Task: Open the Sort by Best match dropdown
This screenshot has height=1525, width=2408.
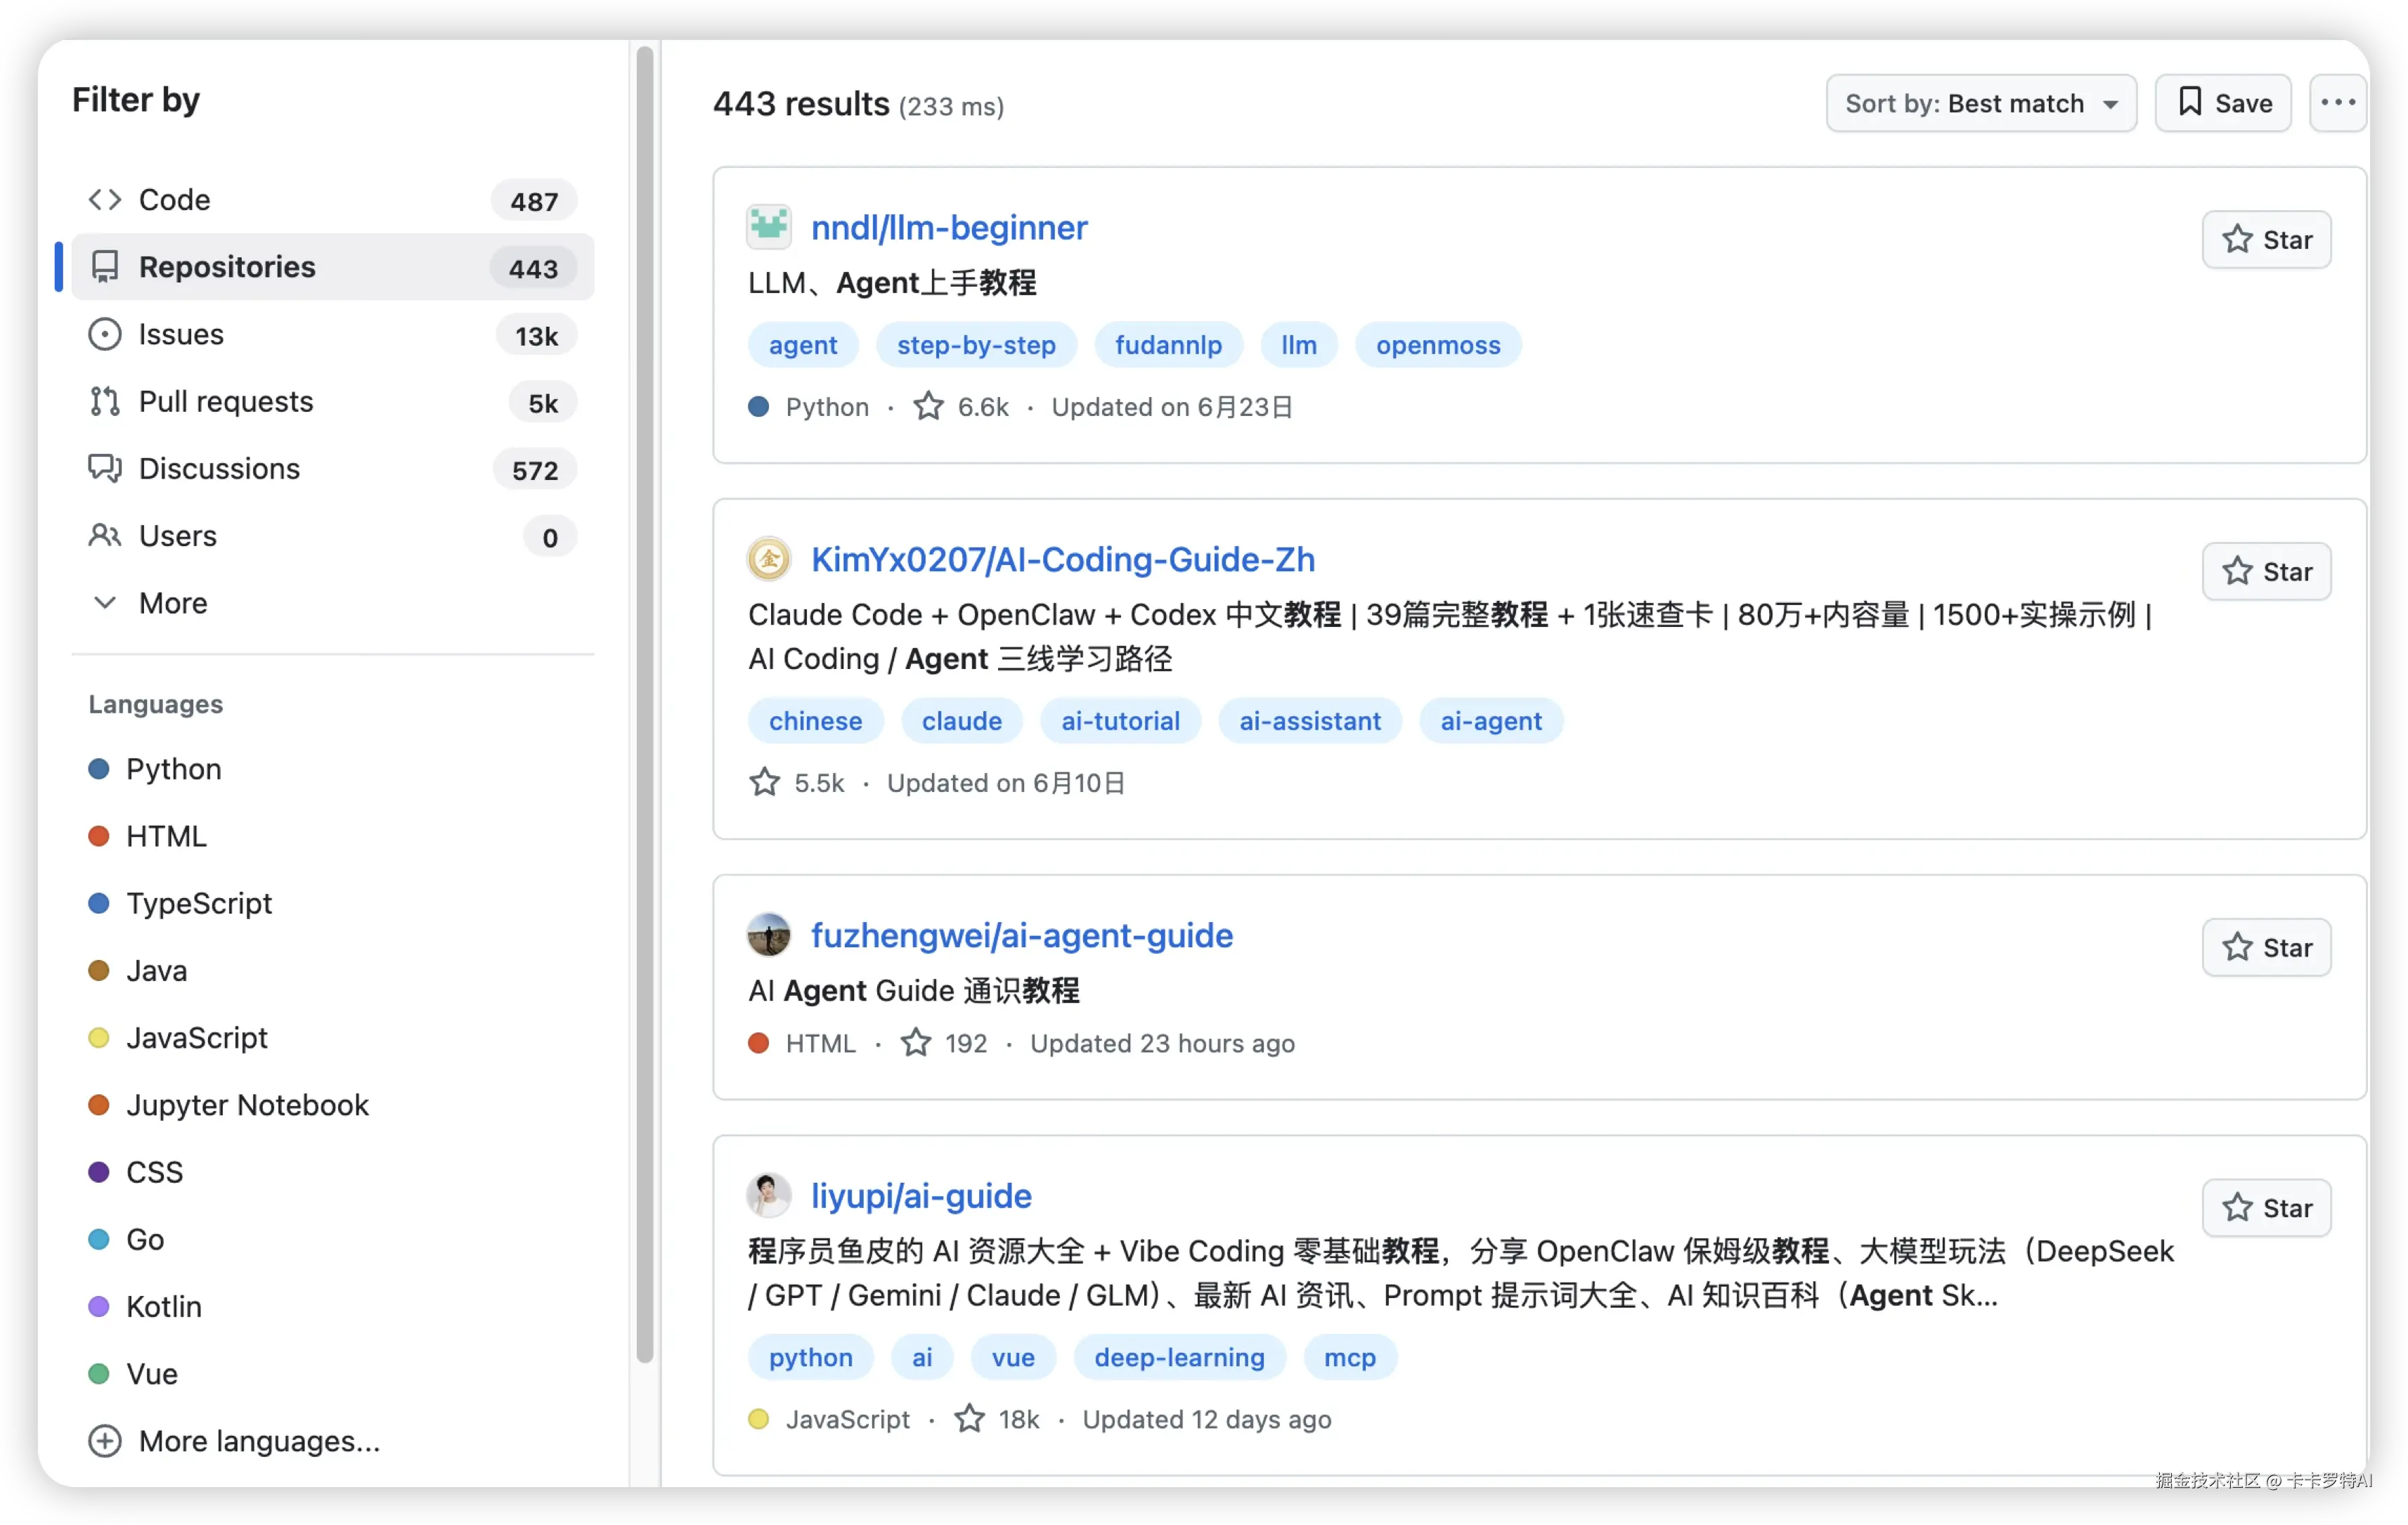Action: [x=1981, y=102]
